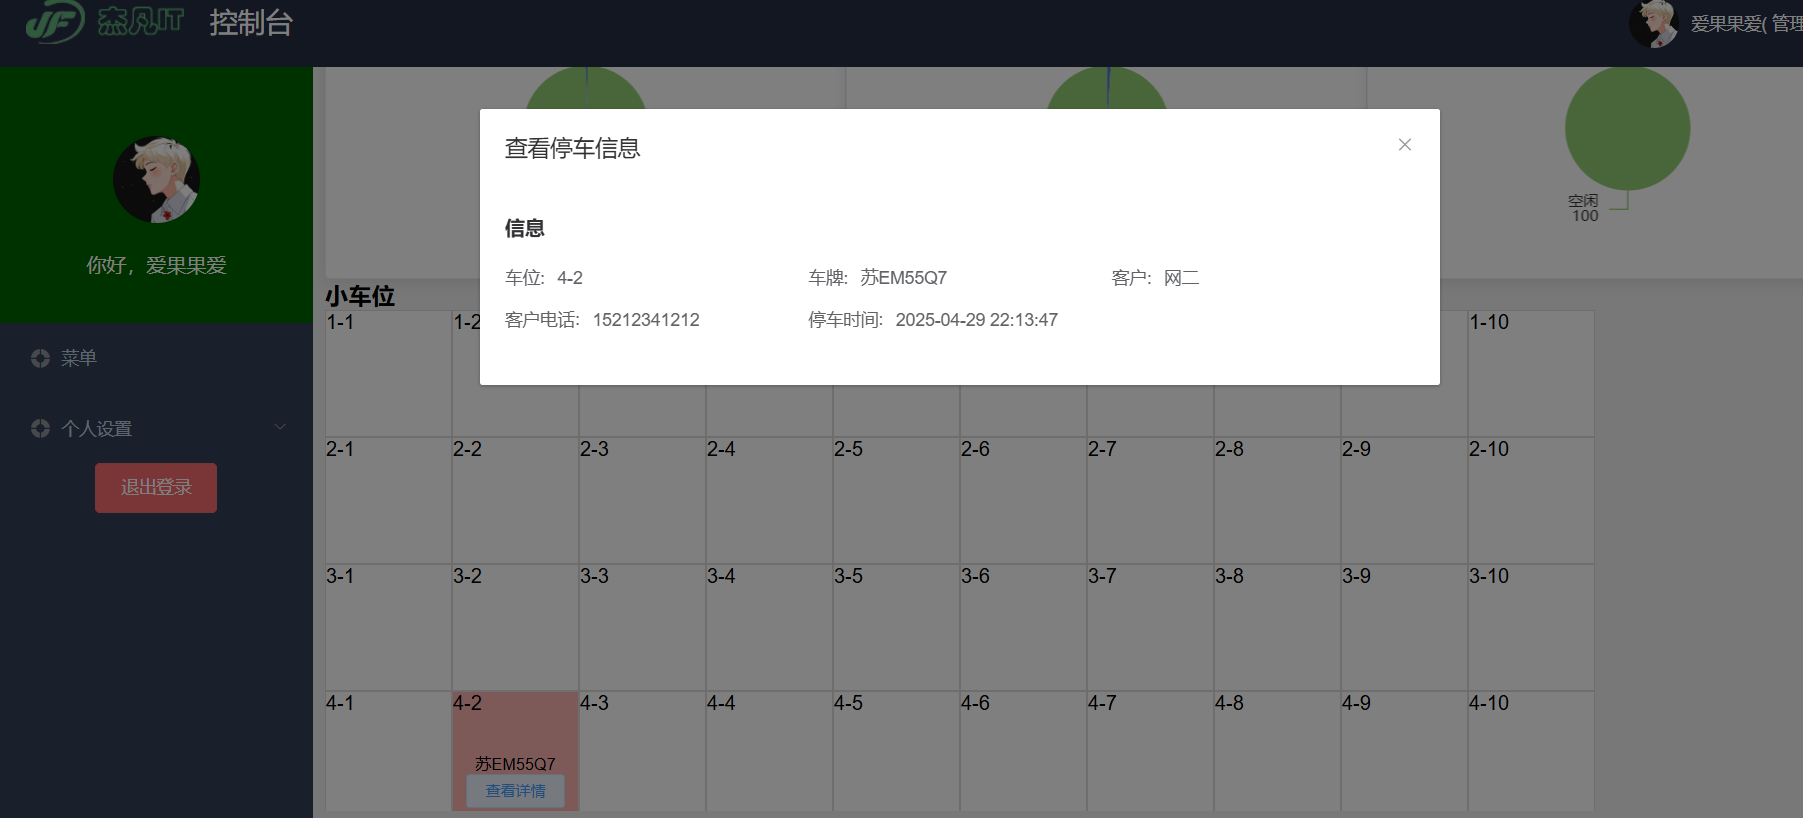The width and height of the screenshot is (1803, 818).
Task: Select parking spot 3-5
Action: tap(896, 627)
